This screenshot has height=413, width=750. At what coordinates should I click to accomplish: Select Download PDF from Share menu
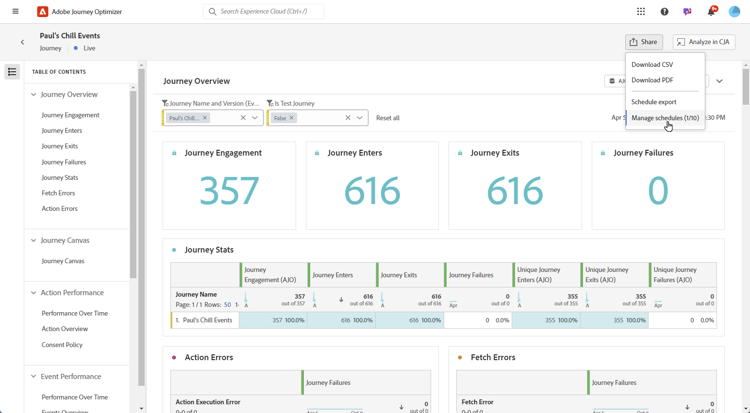[652, 80]
